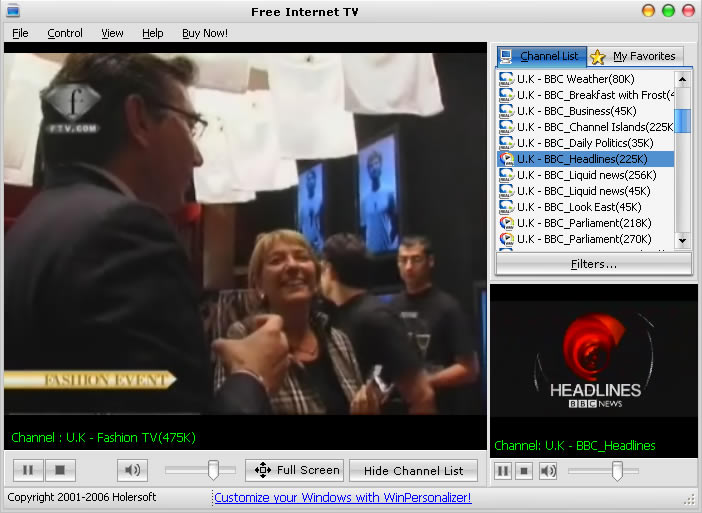Screen dimensions: 702x513
Task: Select U.K - BBC_Look East(45K) channel
Action: click(x=585, y=207)
